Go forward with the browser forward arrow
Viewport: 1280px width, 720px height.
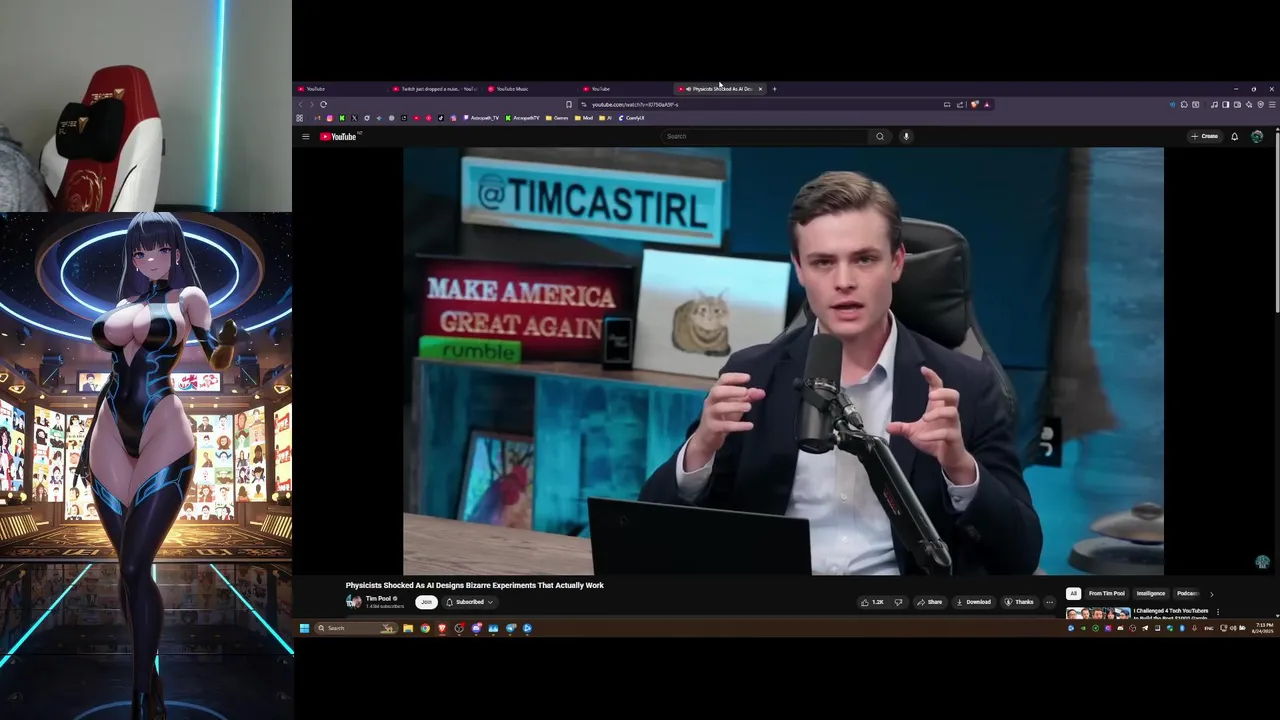[x=312, y=105]
